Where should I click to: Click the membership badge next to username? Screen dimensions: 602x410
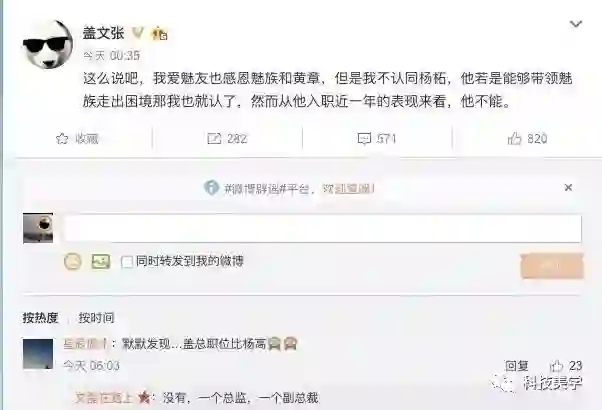(x=159, y=34)
